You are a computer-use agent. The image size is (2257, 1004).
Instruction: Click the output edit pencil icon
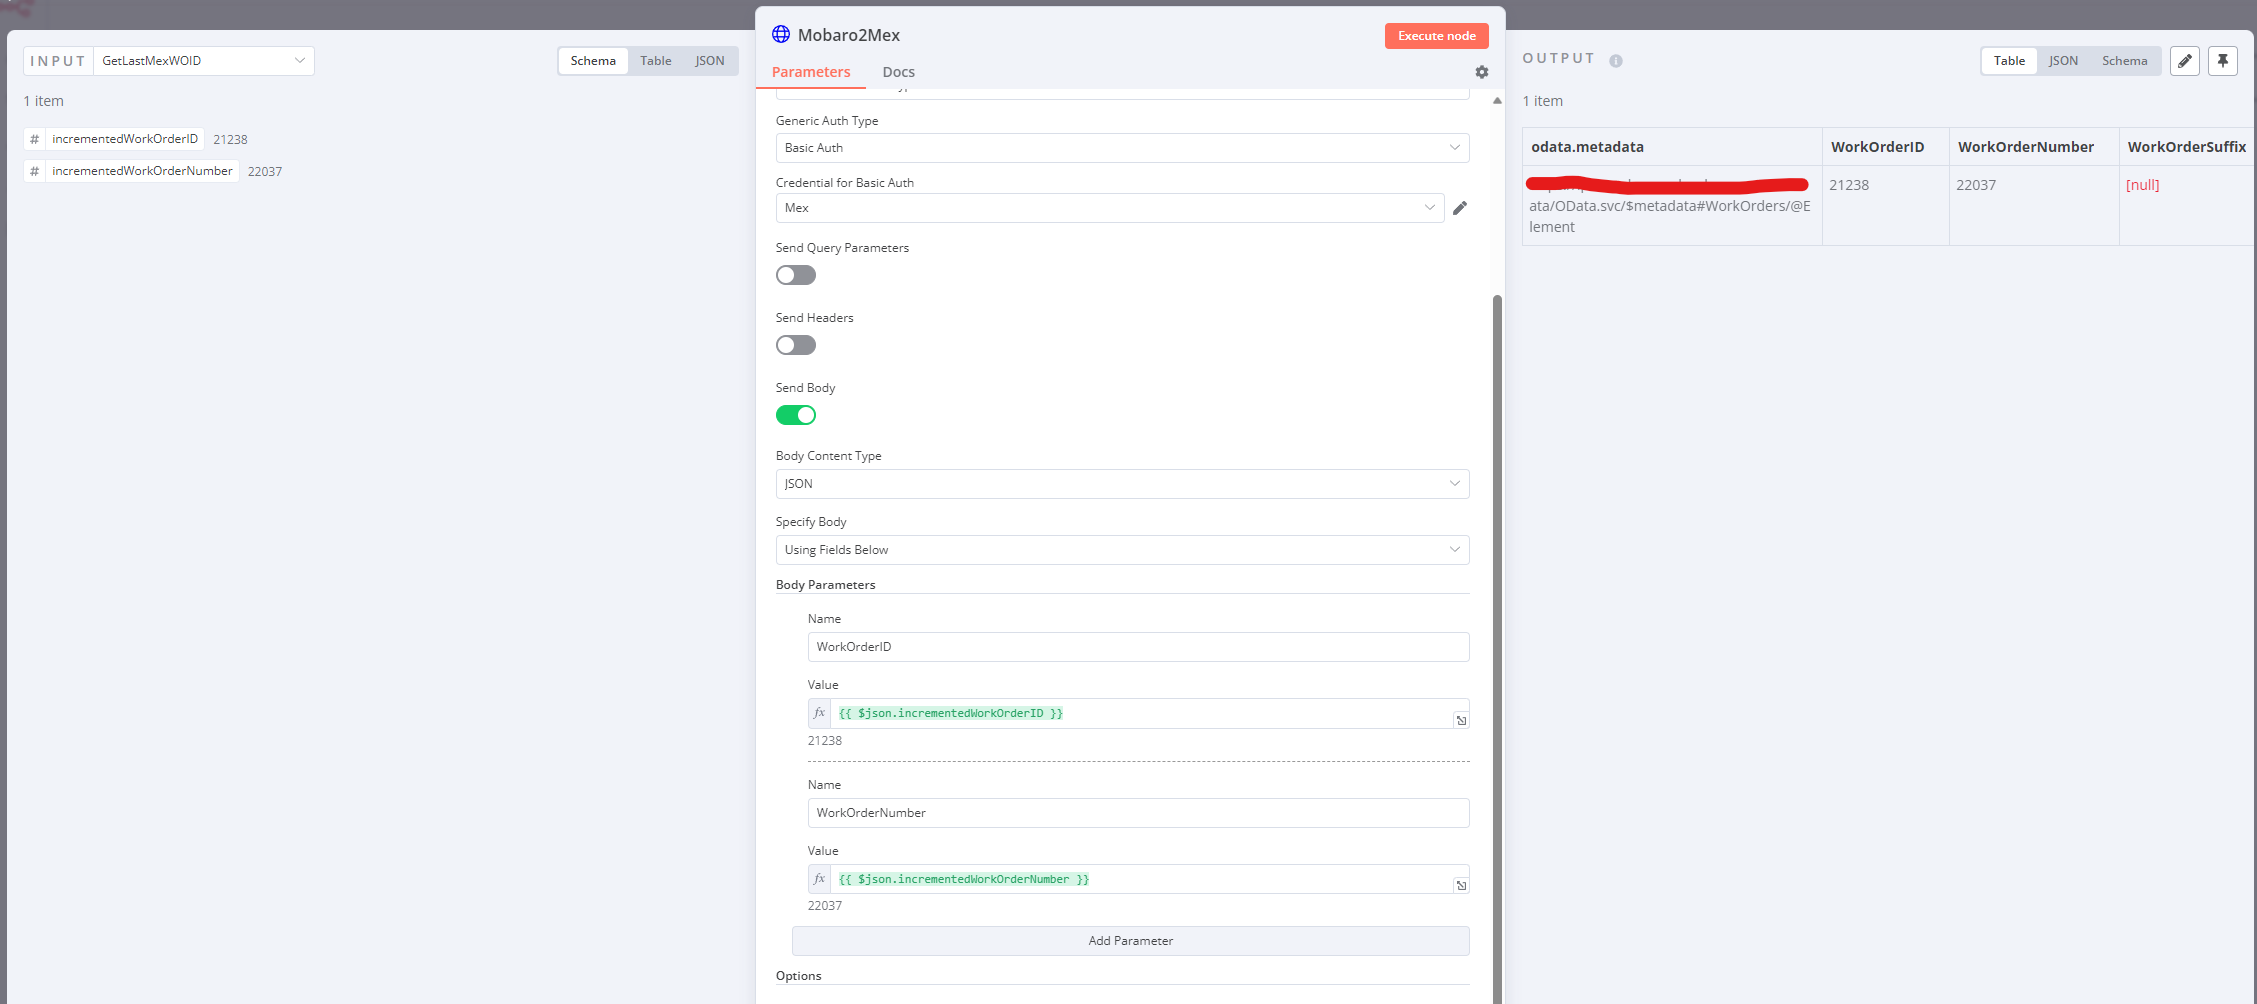point(2184,61)
